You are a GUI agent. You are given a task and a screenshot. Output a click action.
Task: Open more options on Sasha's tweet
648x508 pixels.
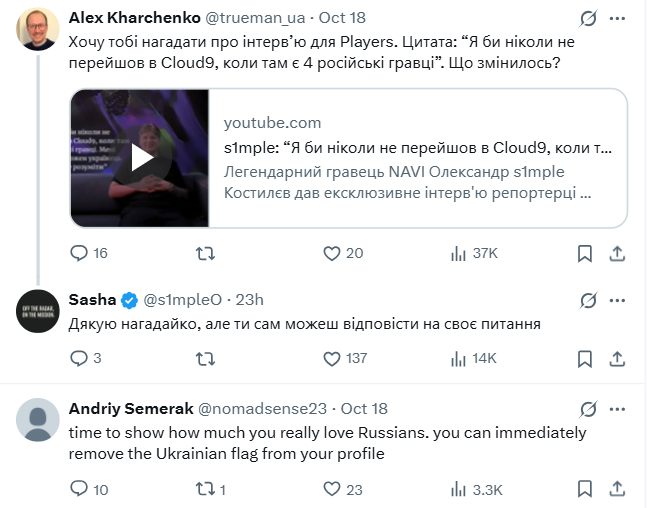pos(621,300)
